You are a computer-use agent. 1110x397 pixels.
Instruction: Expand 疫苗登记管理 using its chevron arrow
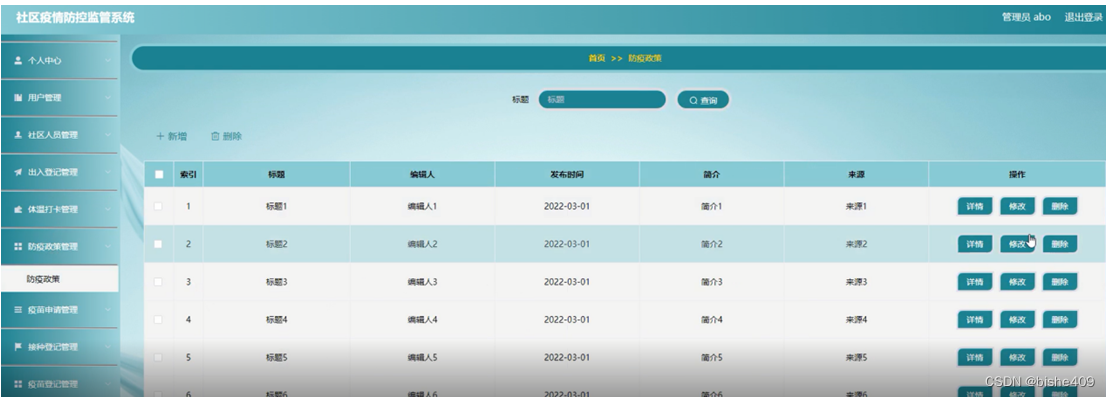coord(108,384)
